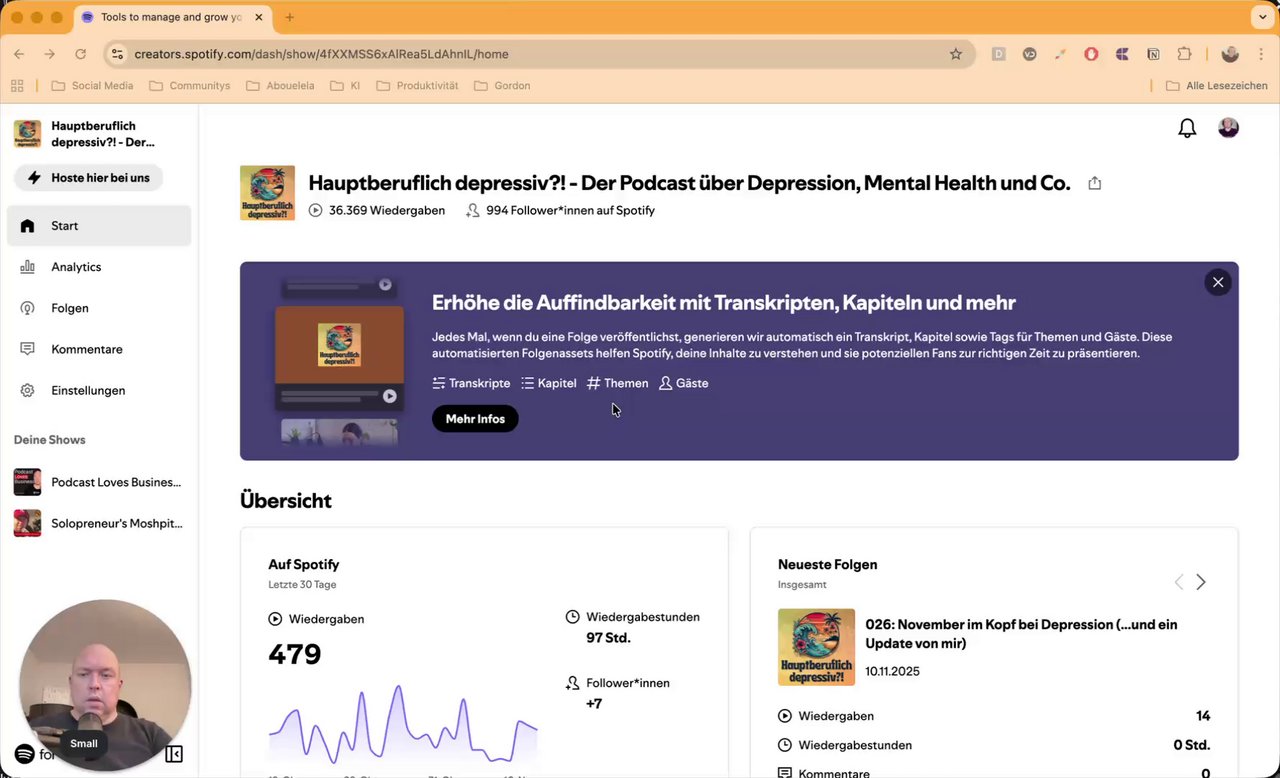Click podcast cover art beside title
The height and width of the screenshot is (778, 1280).
[x=267, y=193]
